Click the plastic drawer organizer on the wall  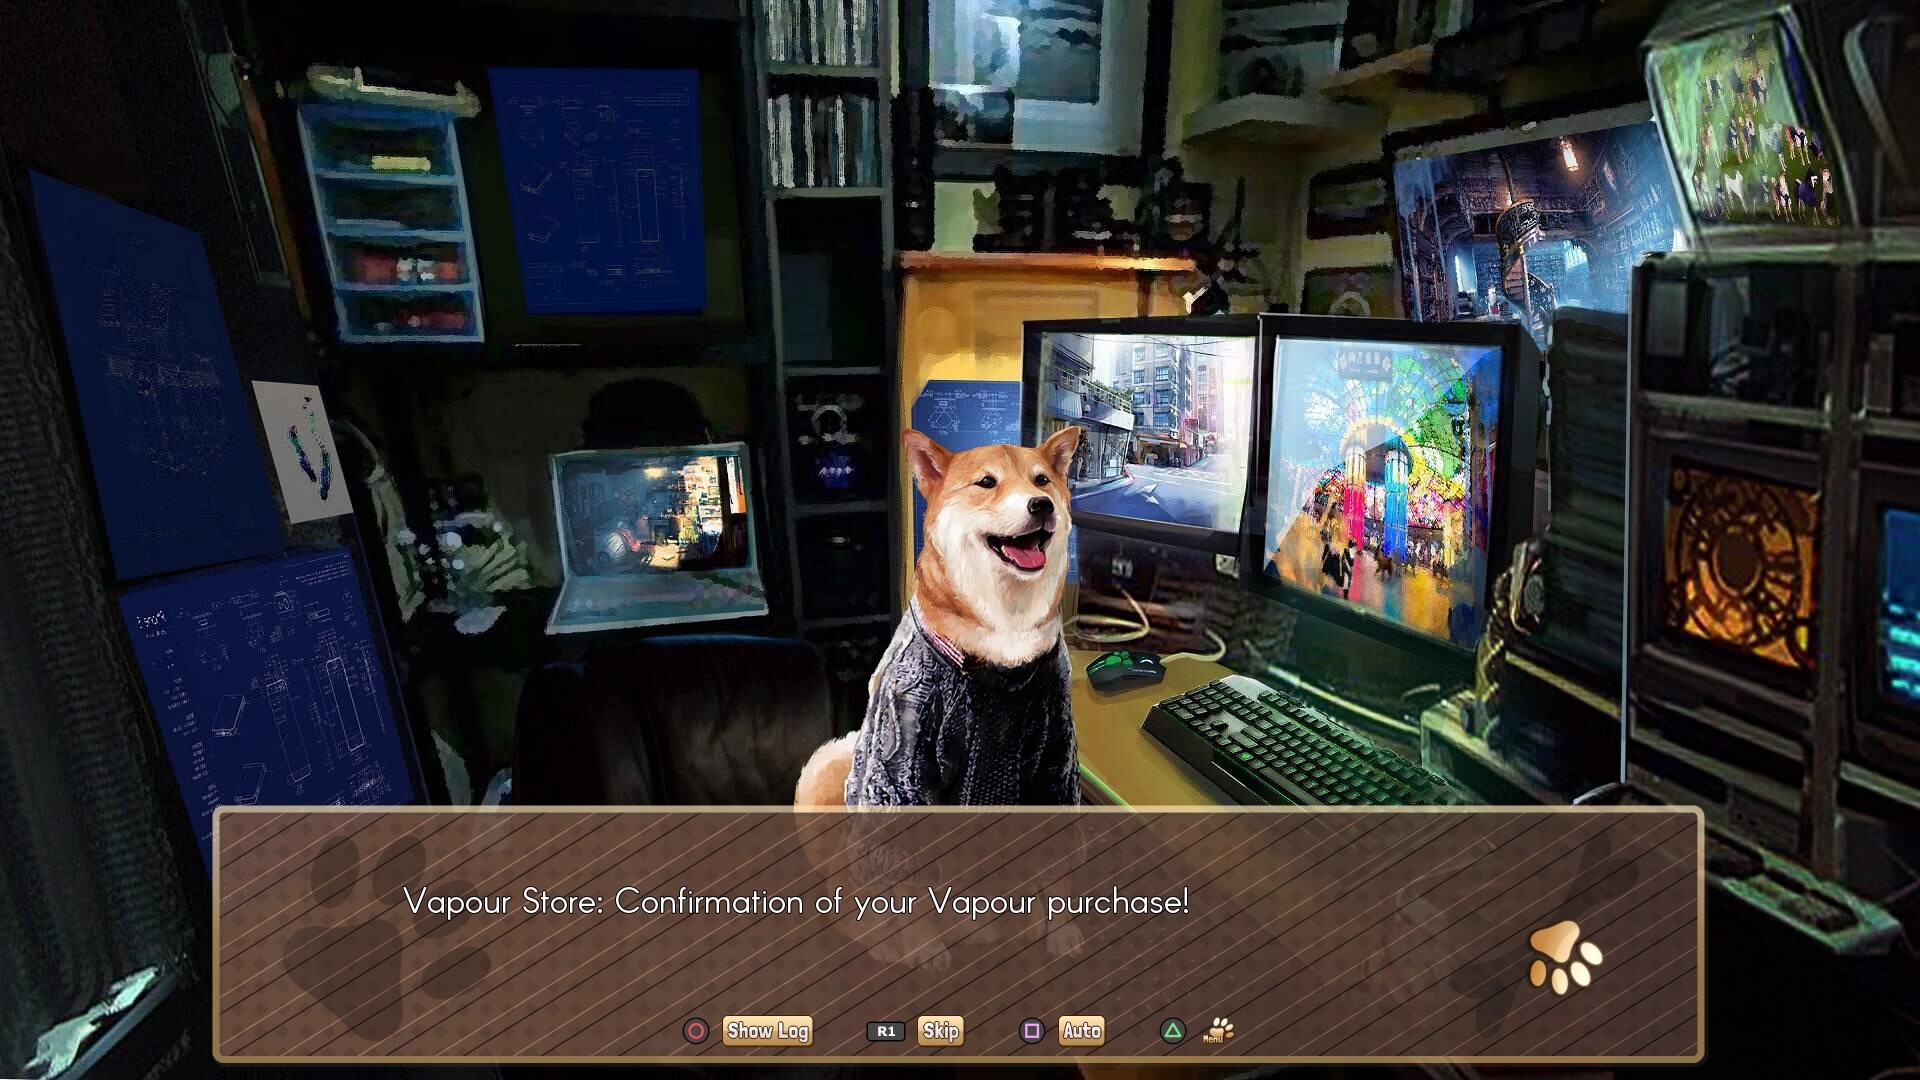(x=390, y=220)
